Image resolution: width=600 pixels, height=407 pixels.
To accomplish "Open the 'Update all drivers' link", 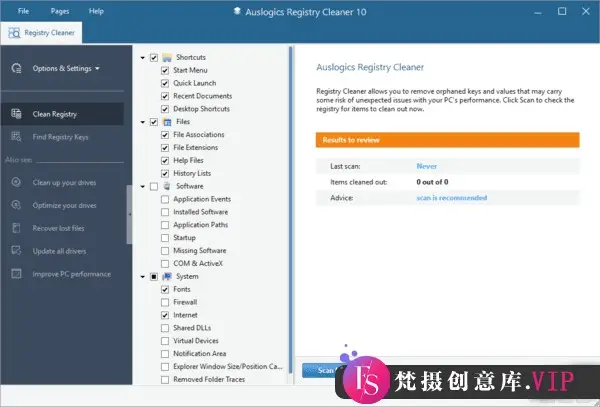I will [x=59, y=251].
